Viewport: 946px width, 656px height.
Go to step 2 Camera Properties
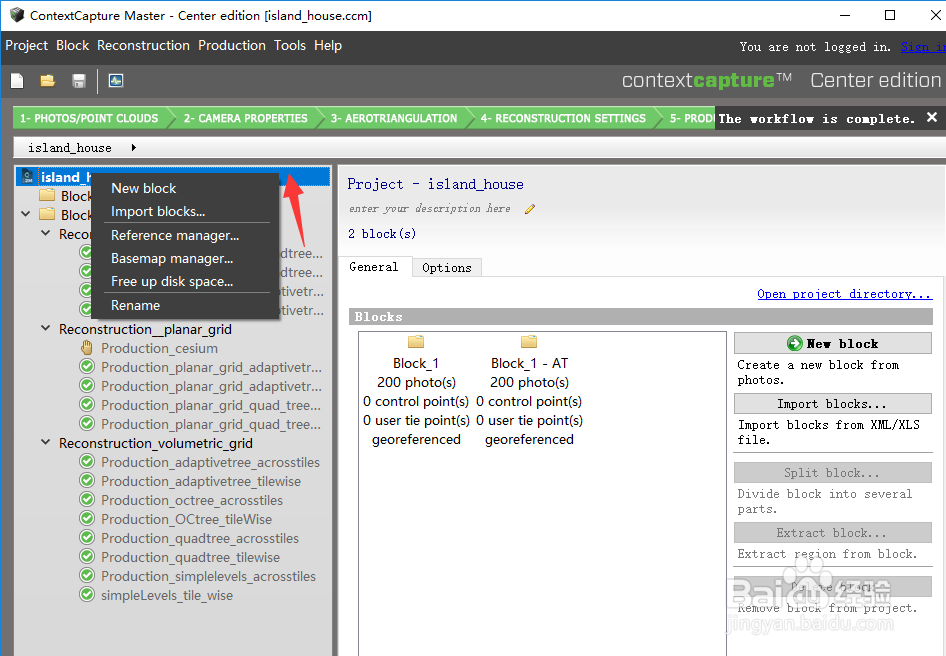(x=246, y=118)
